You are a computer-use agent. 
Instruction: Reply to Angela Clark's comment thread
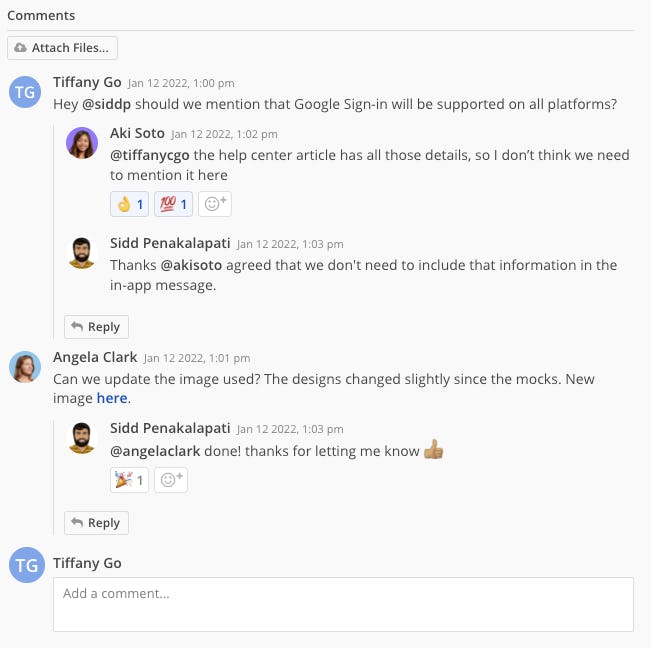[96, 523]
